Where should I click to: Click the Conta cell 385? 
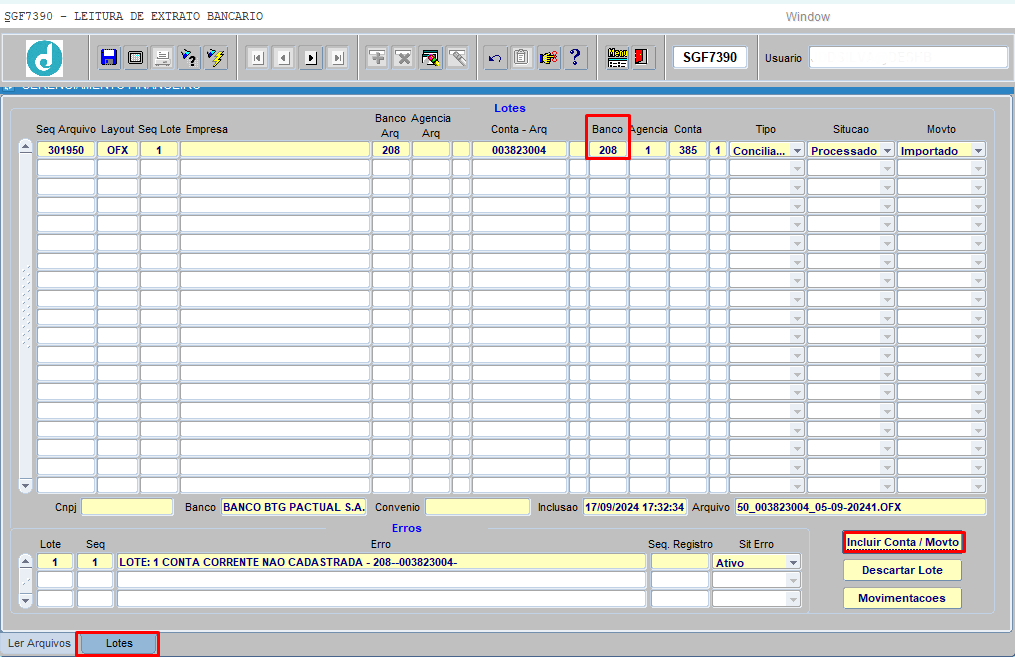pos(687,150)
